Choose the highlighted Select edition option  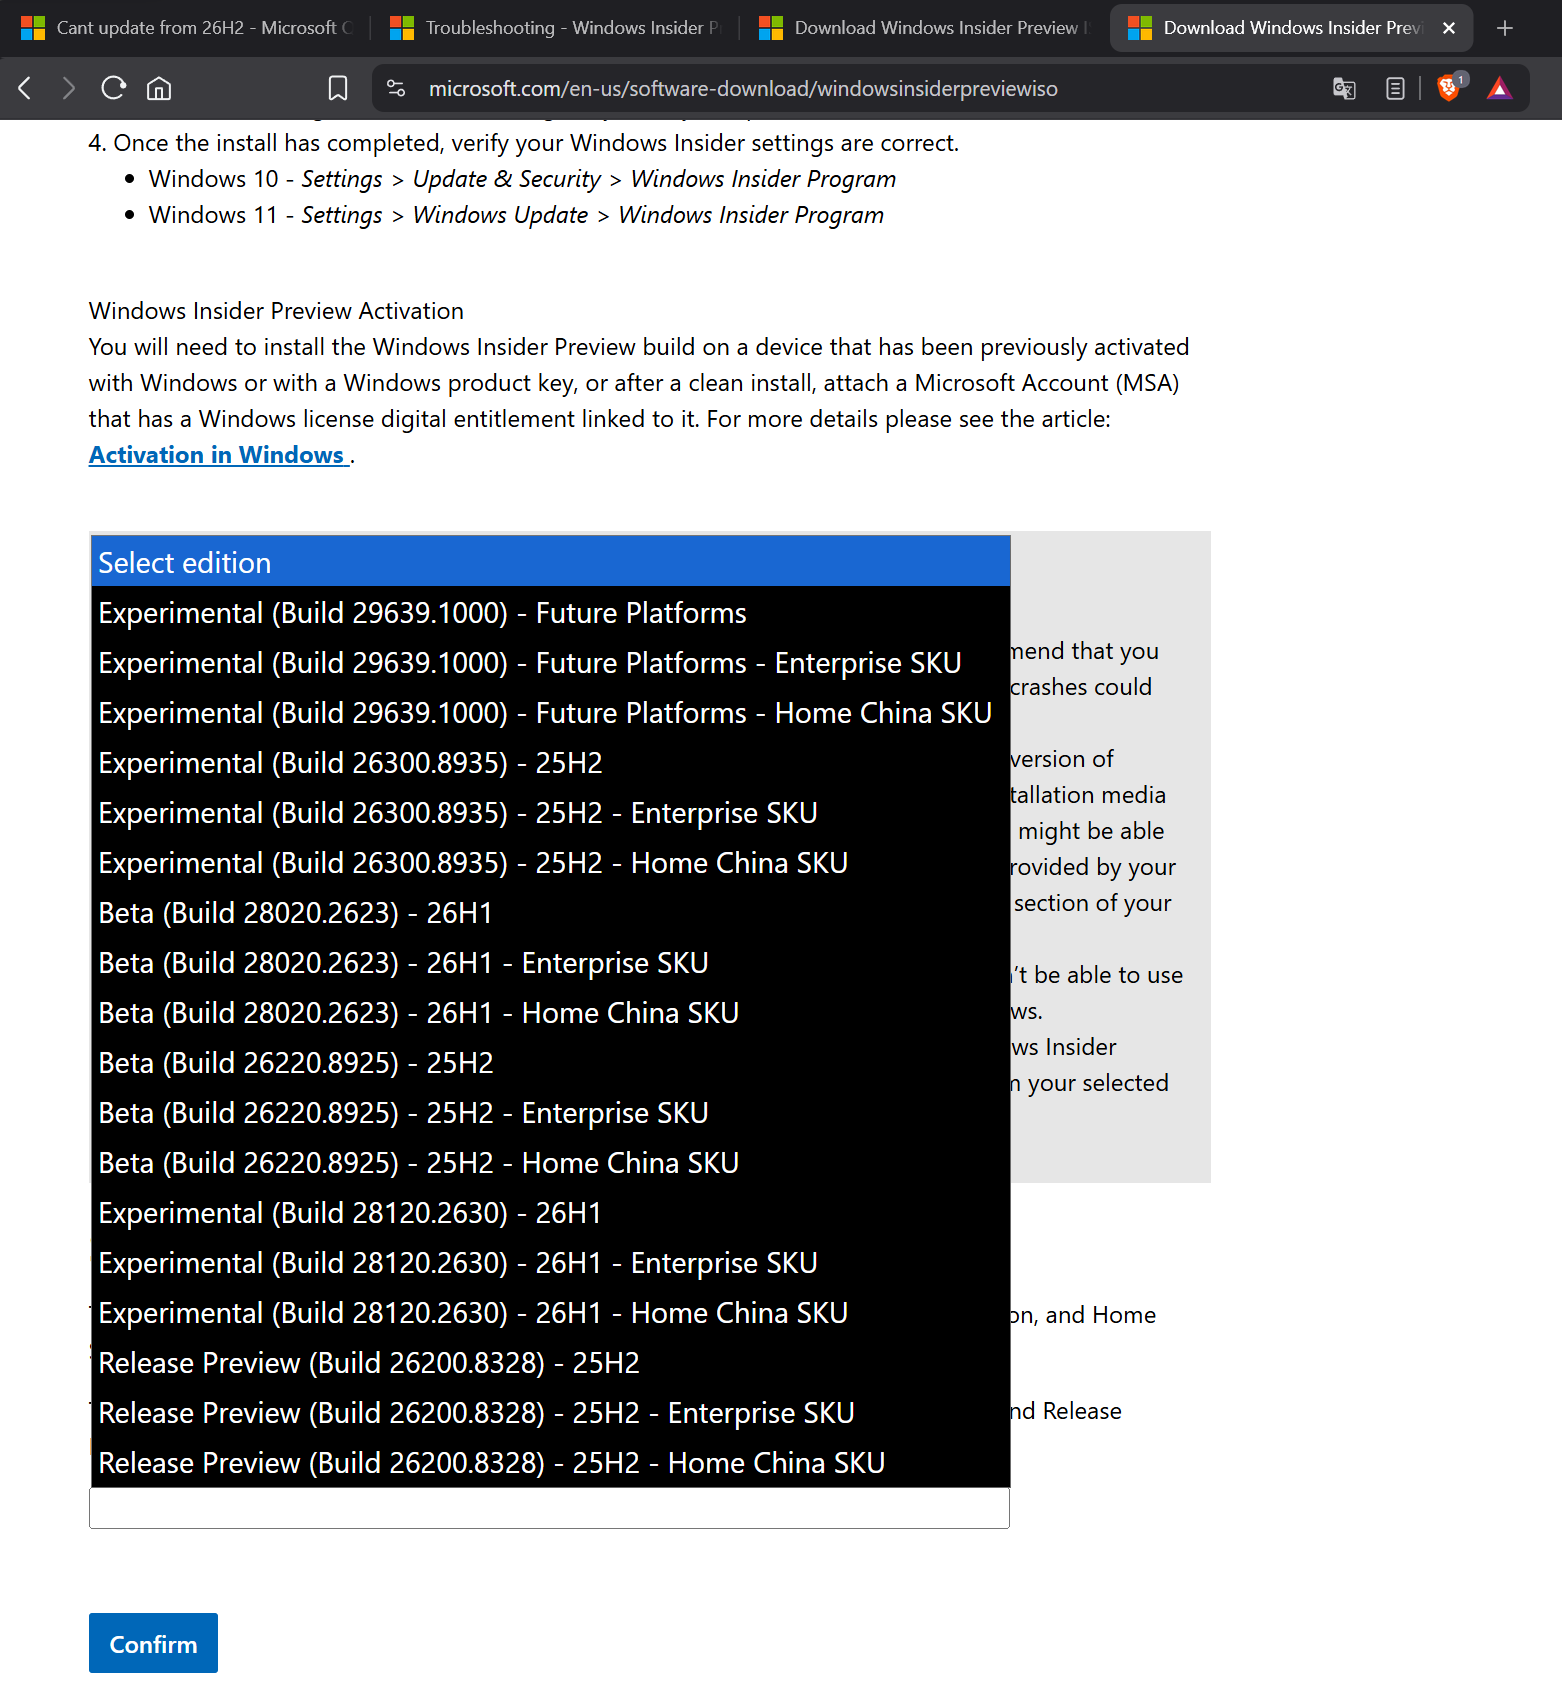(x=551, y=562)
